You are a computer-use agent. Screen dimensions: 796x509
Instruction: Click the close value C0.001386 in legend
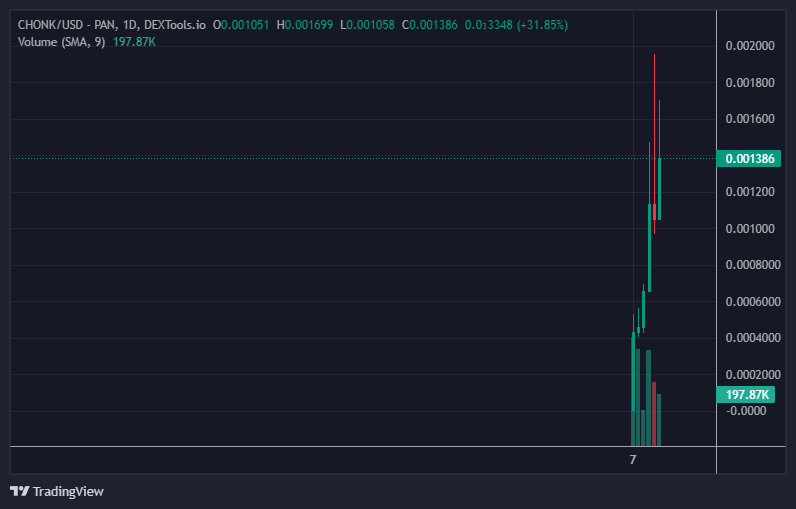[429, 25]
